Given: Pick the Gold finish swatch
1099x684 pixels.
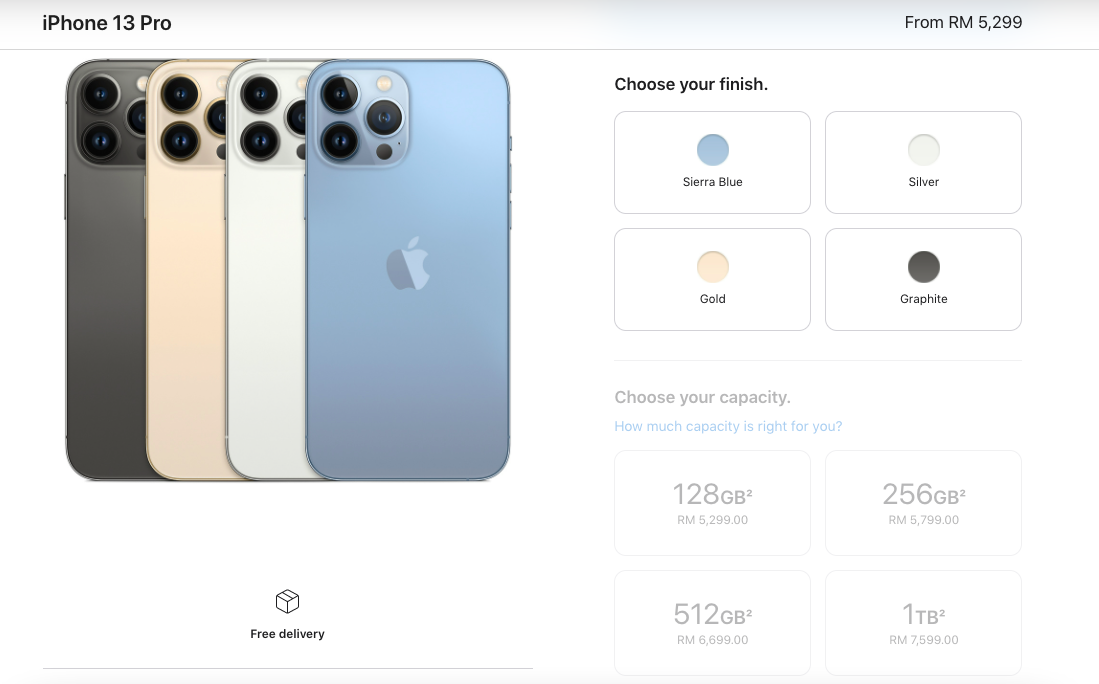Looking at the screenshot, I should (x=713, y=267).
